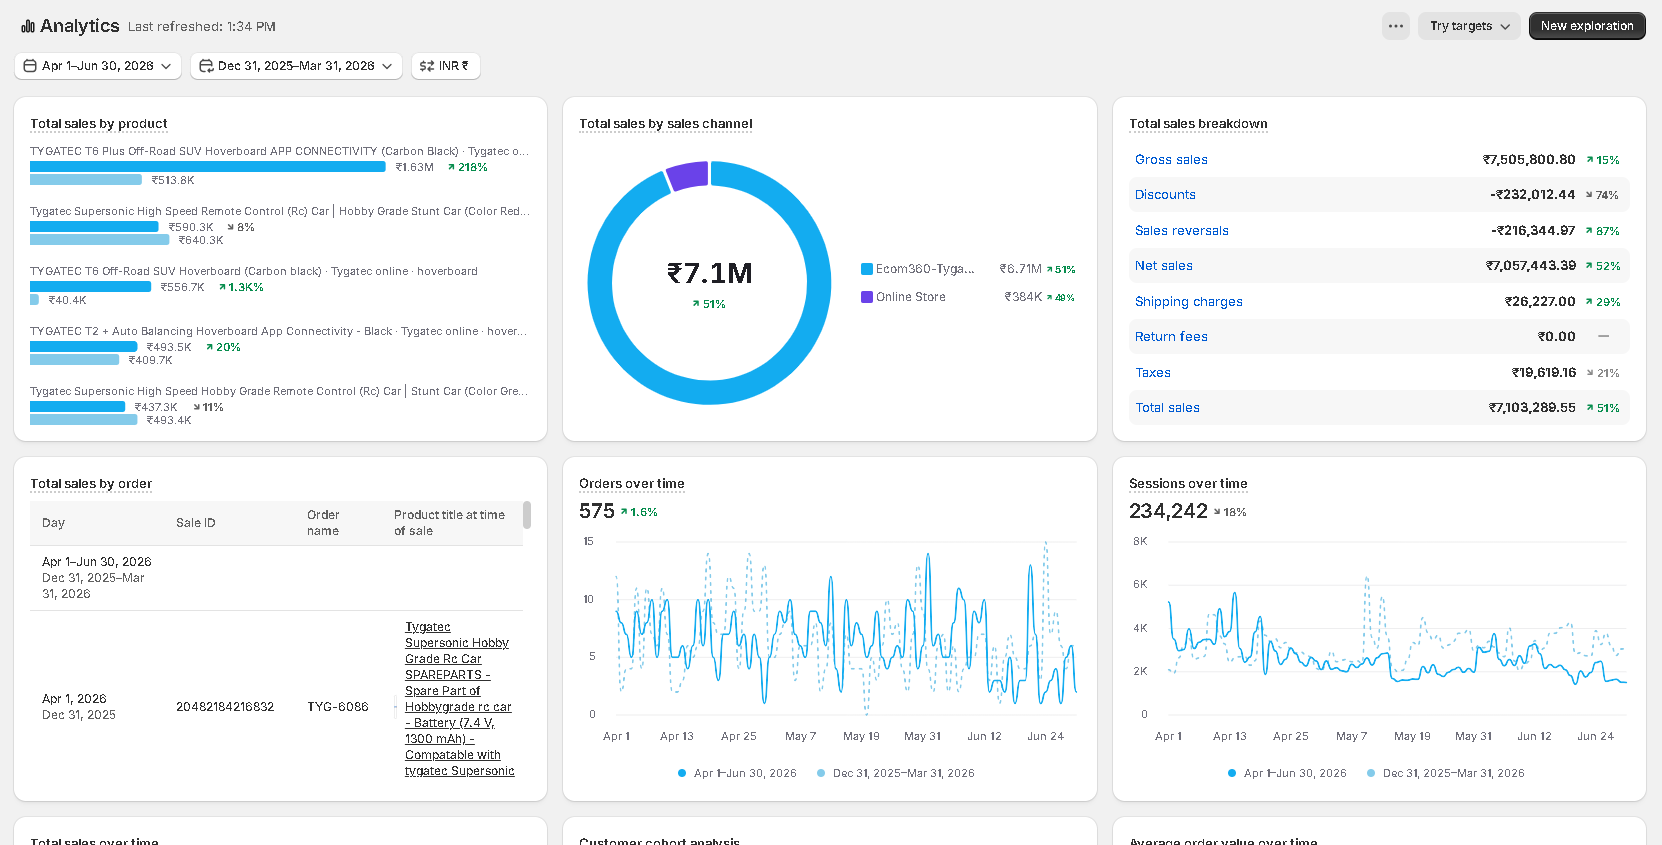1662x845 pixels.
Task: Click the 234,242 sessions total
Action: (x=1168, y=511)
